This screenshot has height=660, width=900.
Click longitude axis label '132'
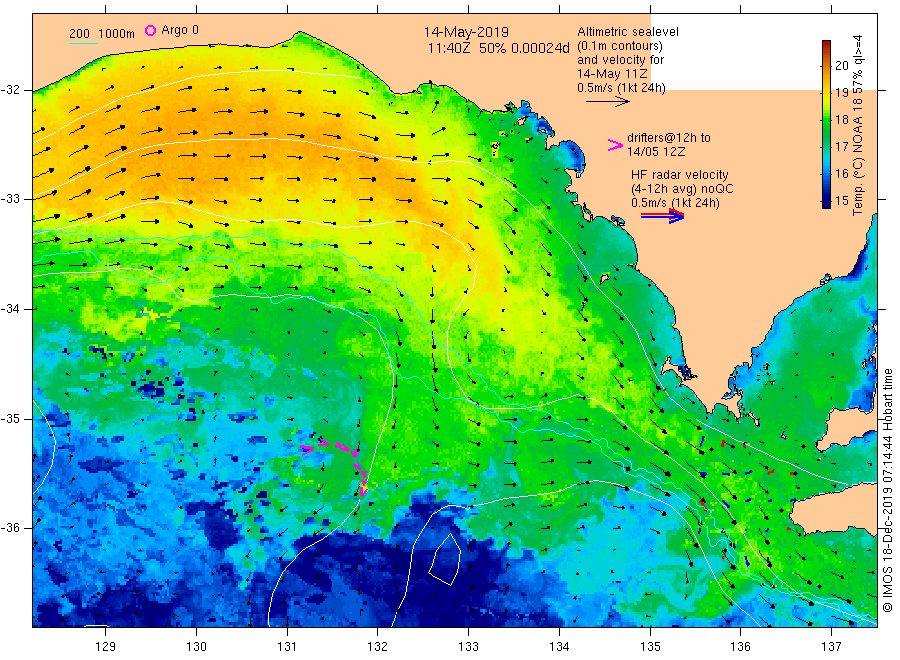(378, 647)
